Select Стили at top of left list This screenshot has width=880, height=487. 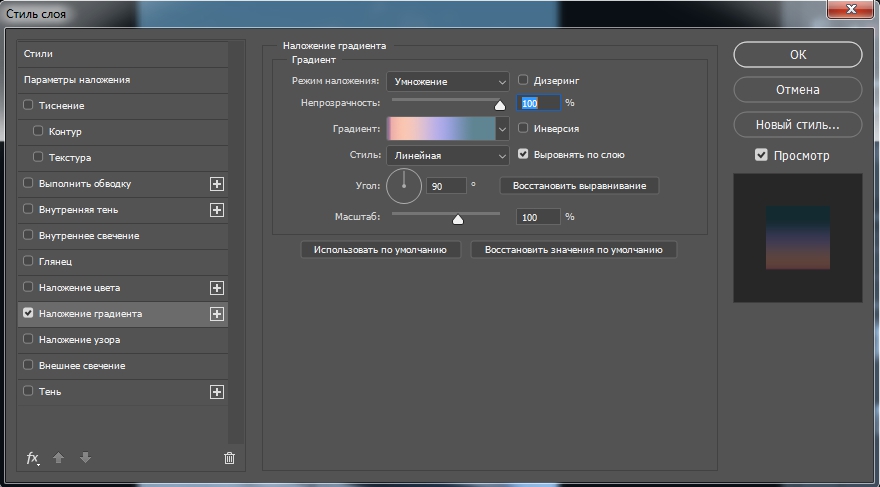tap(38, 53)
